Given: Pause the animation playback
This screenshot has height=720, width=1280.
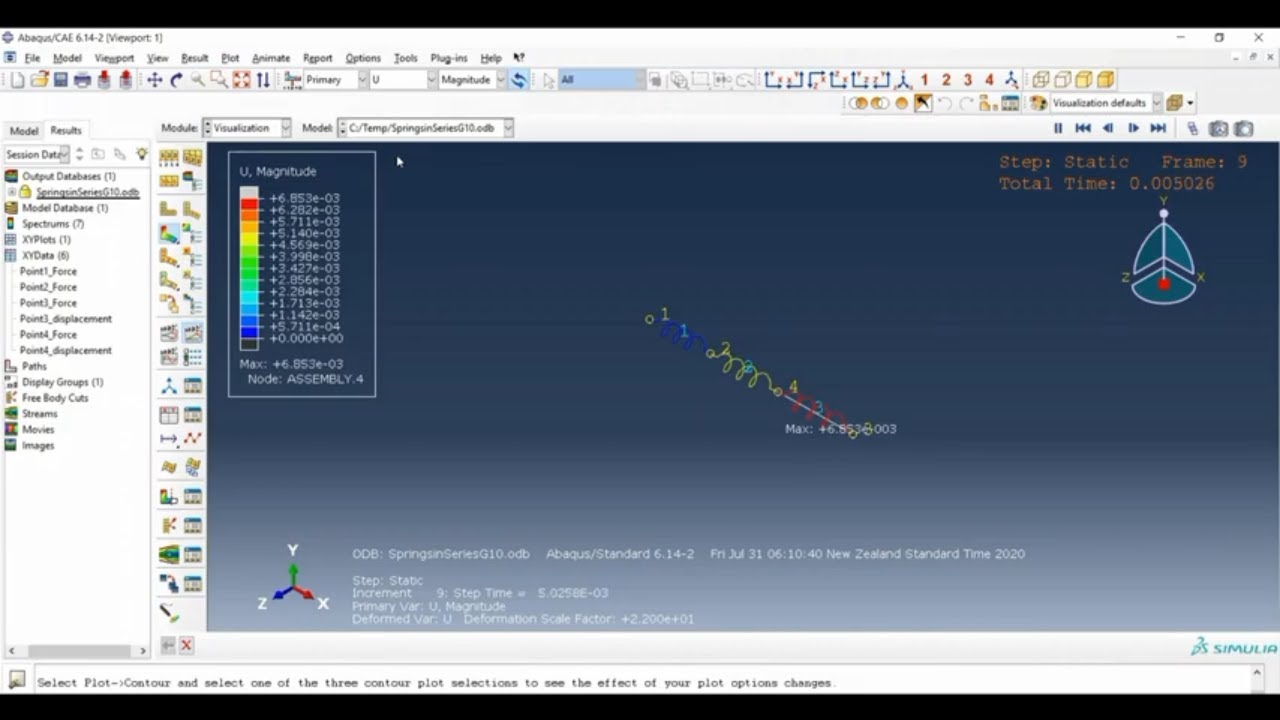Looking at the screenshot, I should click(1058, 128).
